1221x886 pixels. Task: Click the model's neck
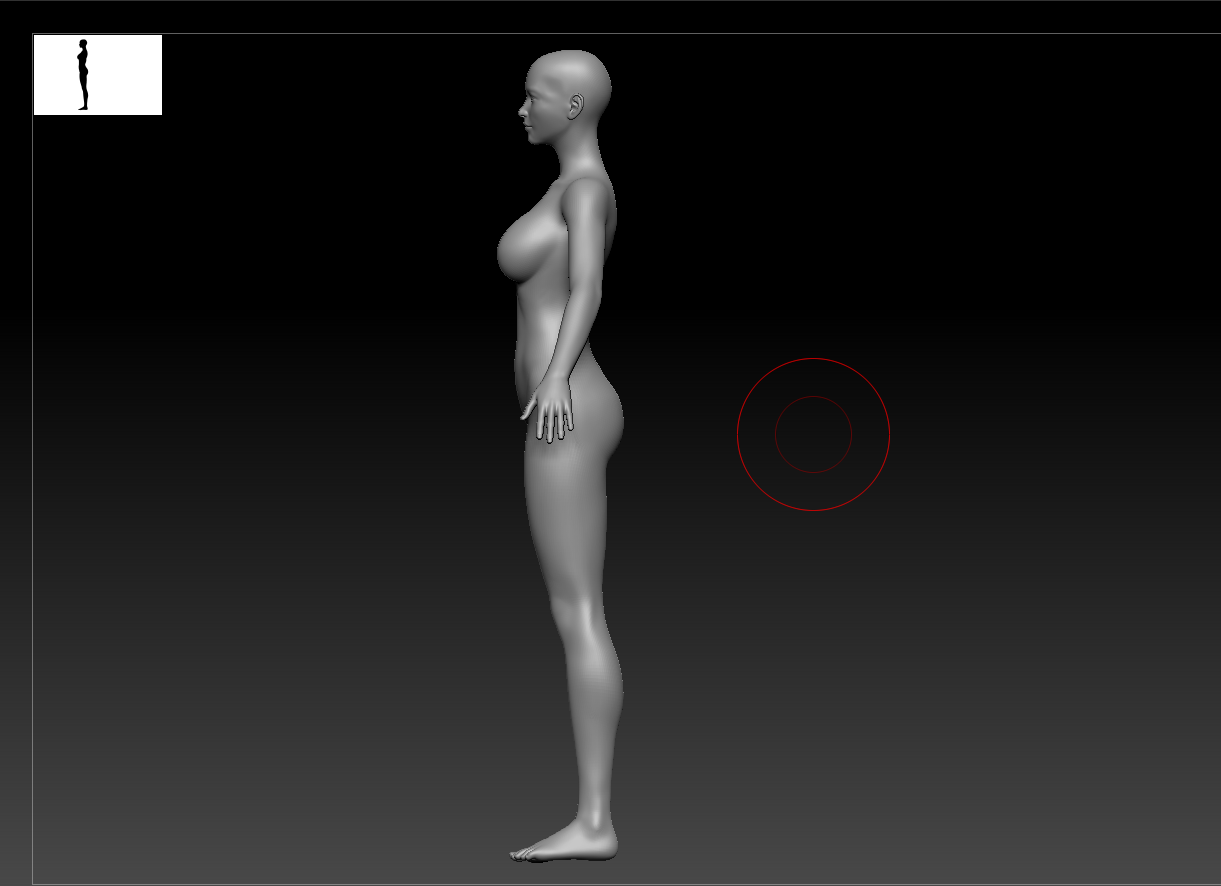pos(572,155)
